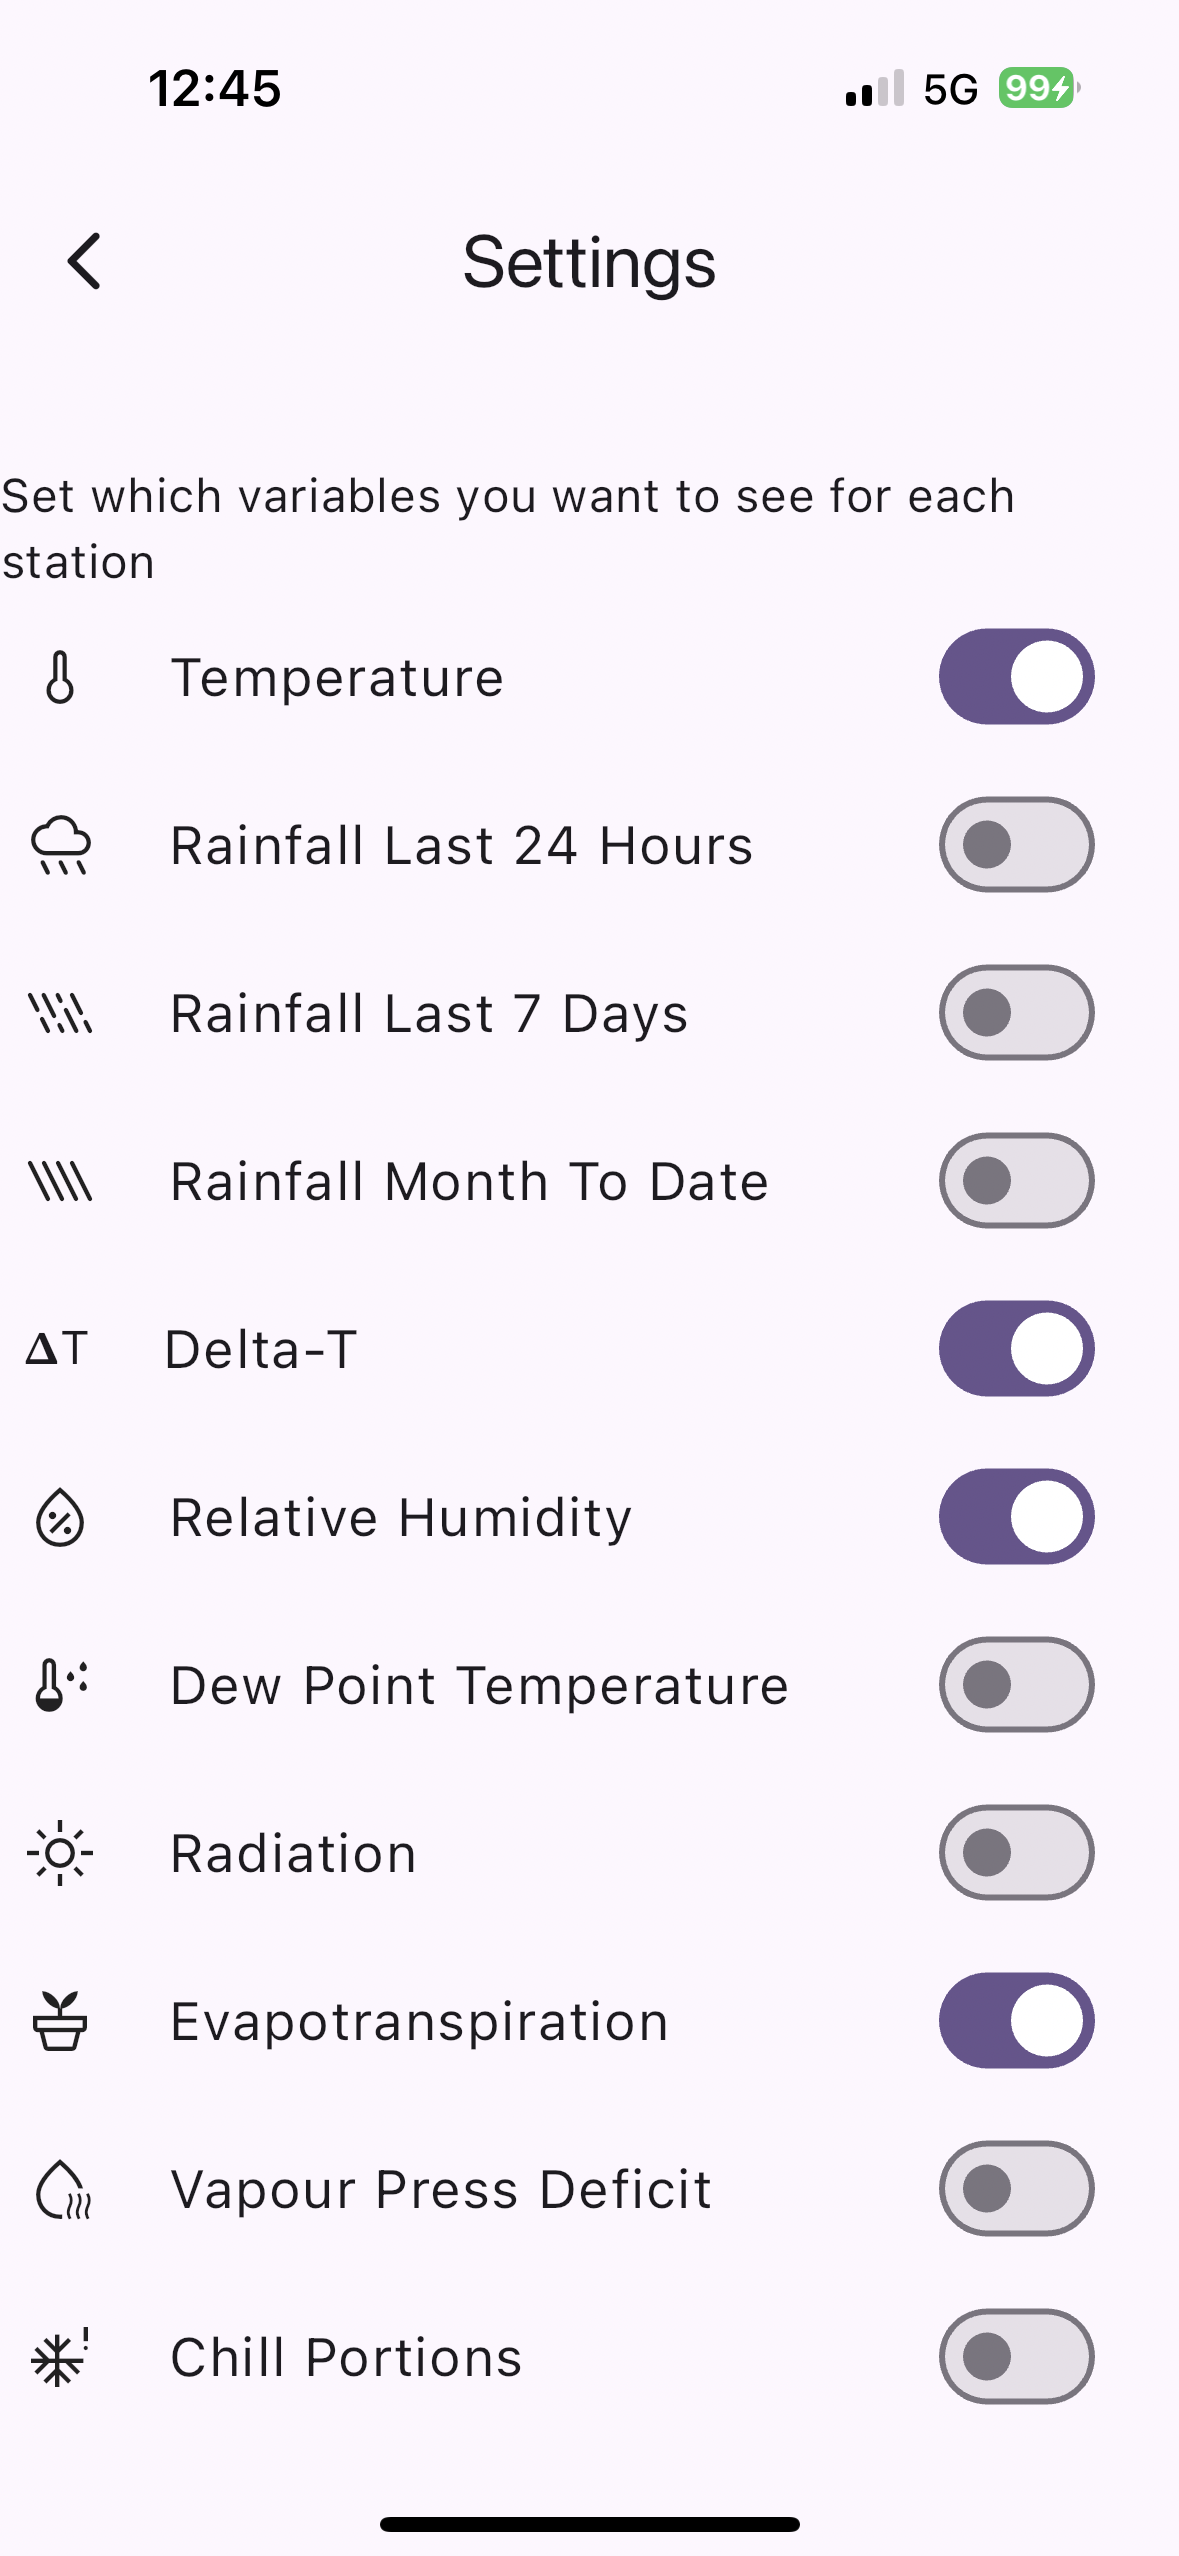Disable the Temperature toggle
Viewport: 1179px width, 2556px height.
(1016, 677)
